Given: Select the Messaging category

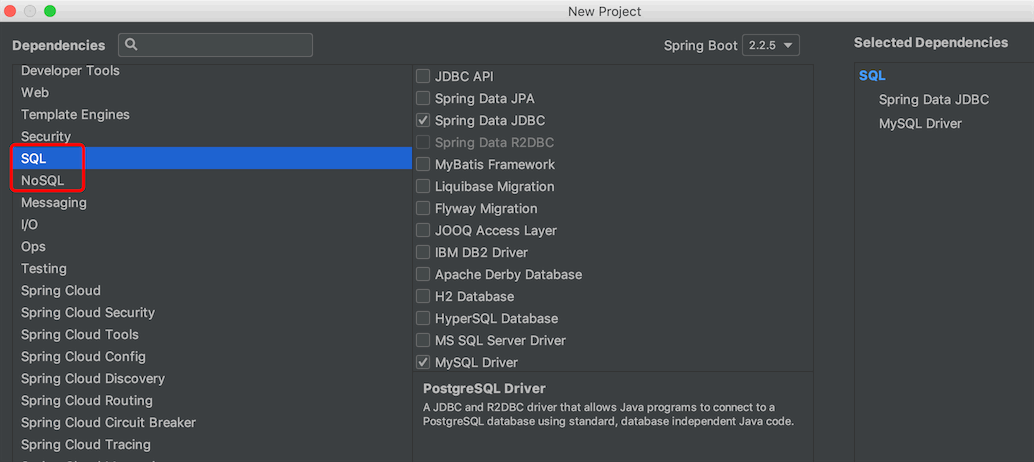Looking at the screenshot, I should click(212, 202).
